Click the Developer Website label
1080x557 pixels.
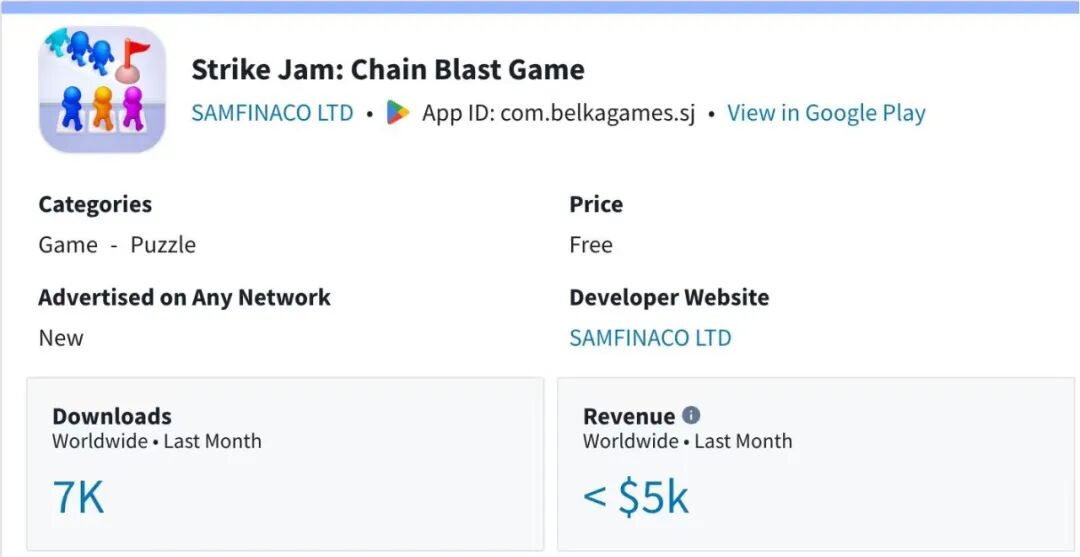coord(669,297)
